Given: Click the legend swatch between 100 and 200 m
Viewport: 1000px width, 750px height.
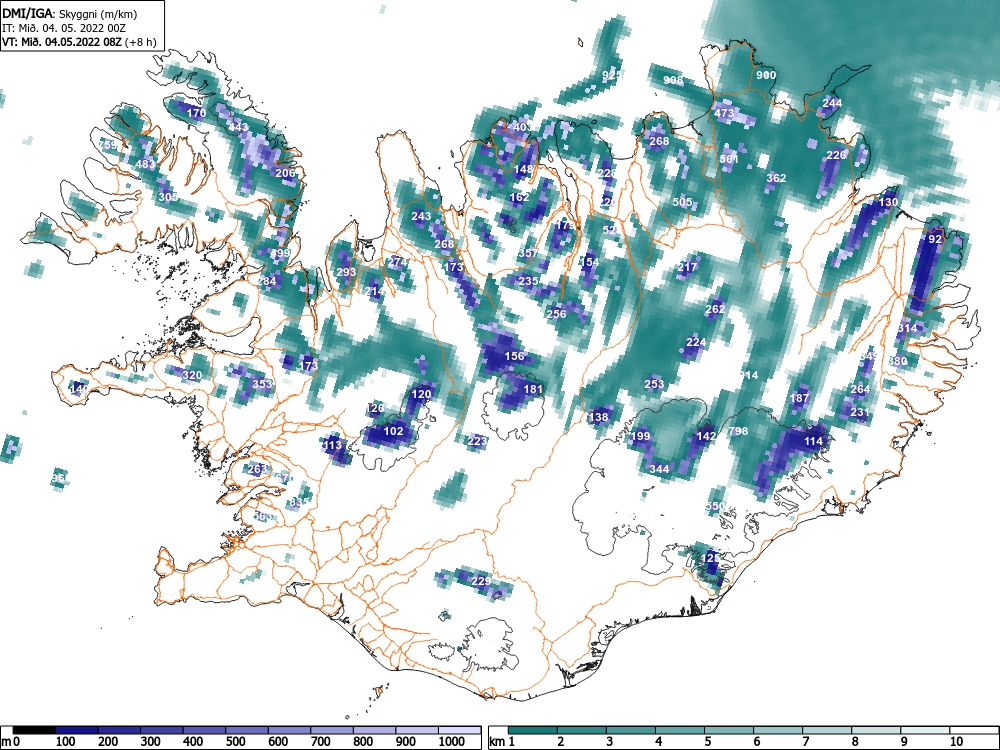Looking at the screenshot, I should pyautogui.click(x=77, y=730).
